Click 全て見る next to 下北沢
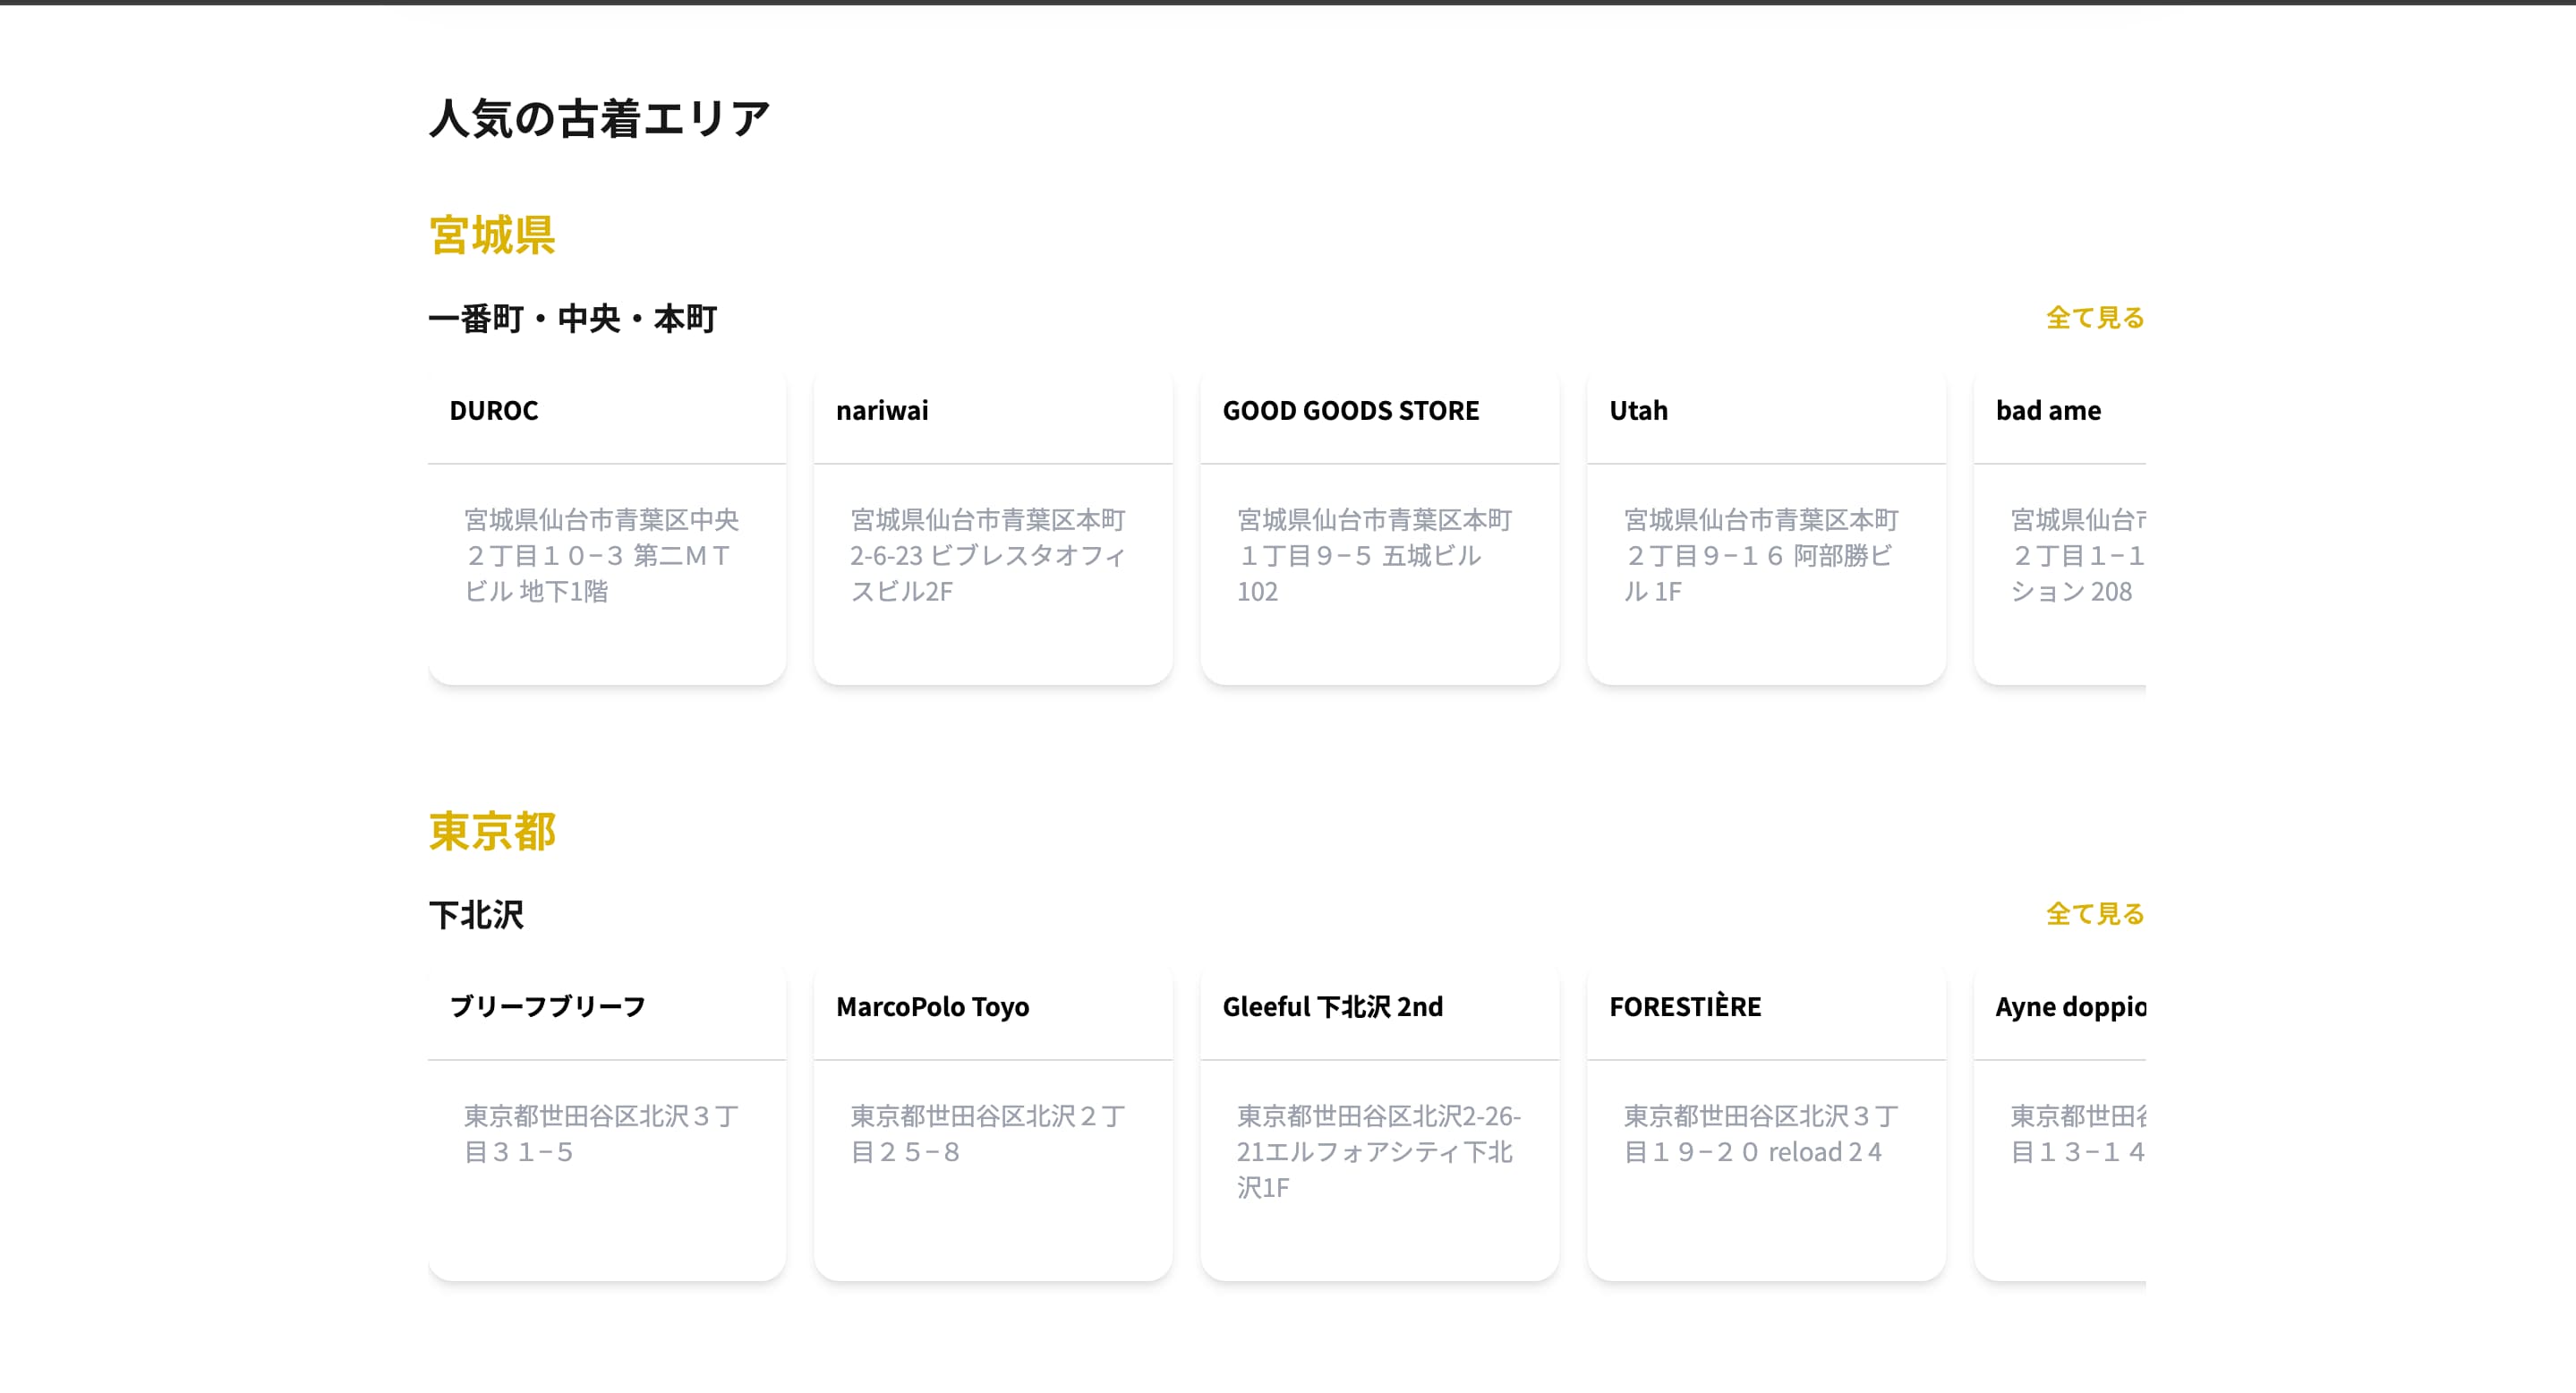2576x1393 pixels. pos(2094,913)
